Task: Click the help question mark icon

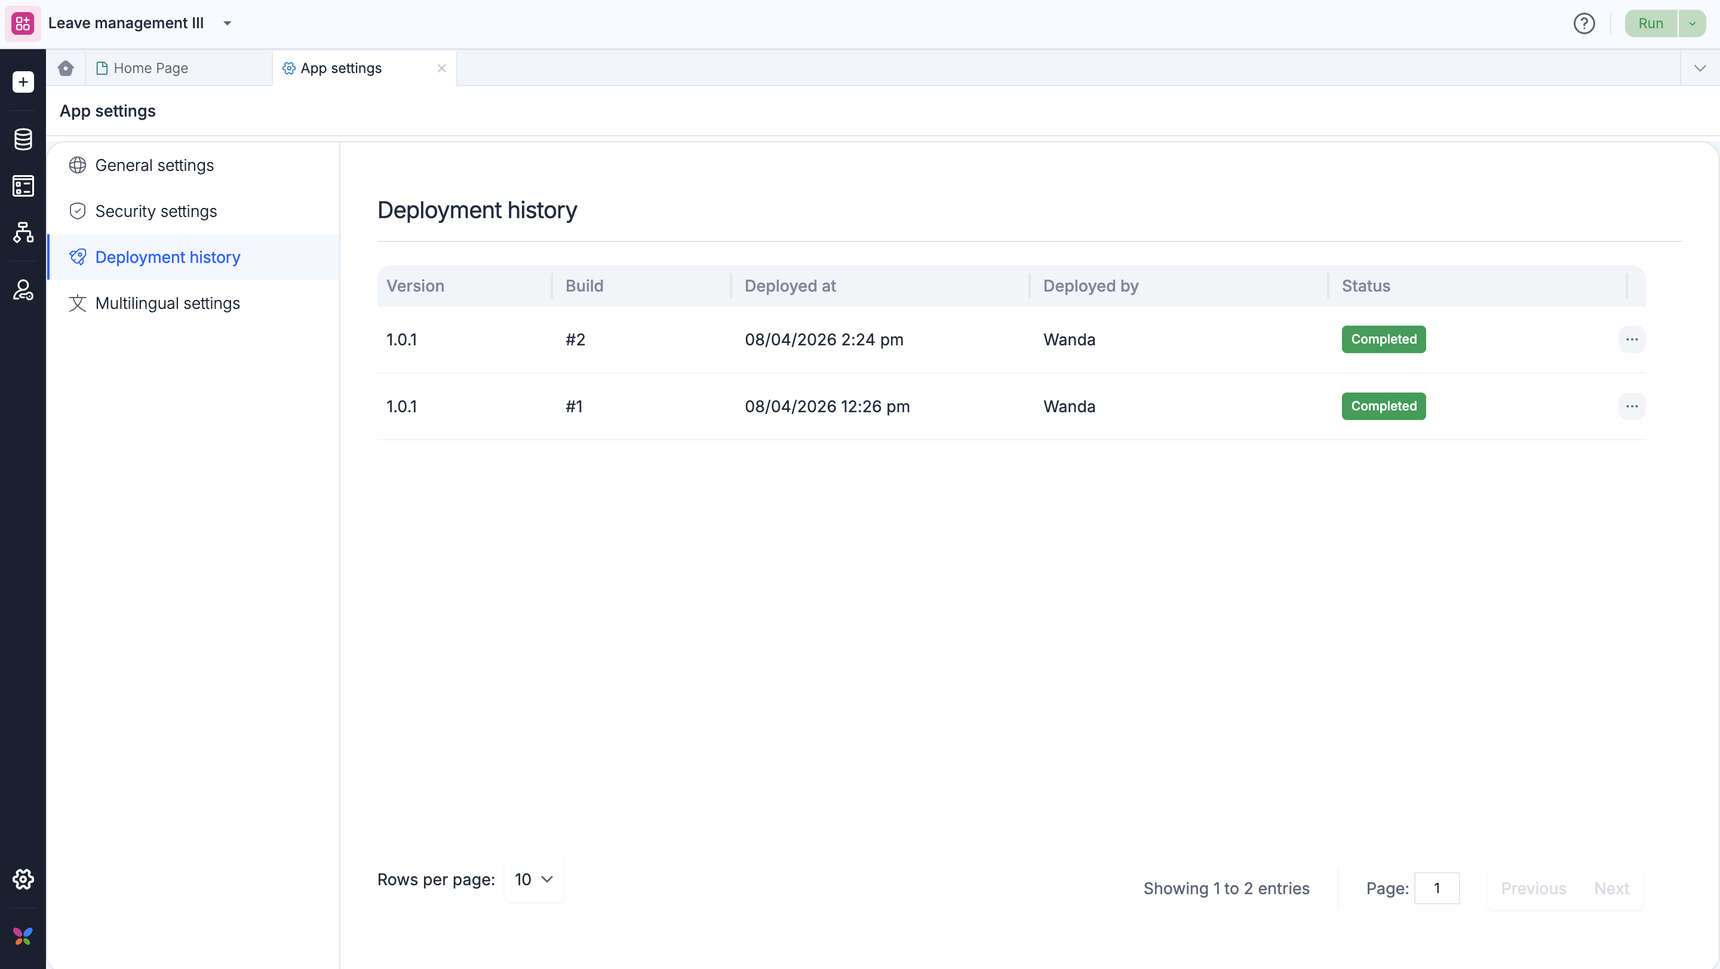Action: coord(1584,23)
